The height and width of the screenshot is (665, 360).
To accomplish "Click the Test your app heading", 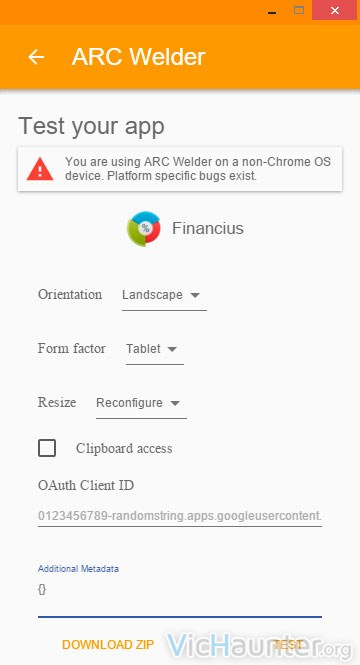I will pos(91,126).
